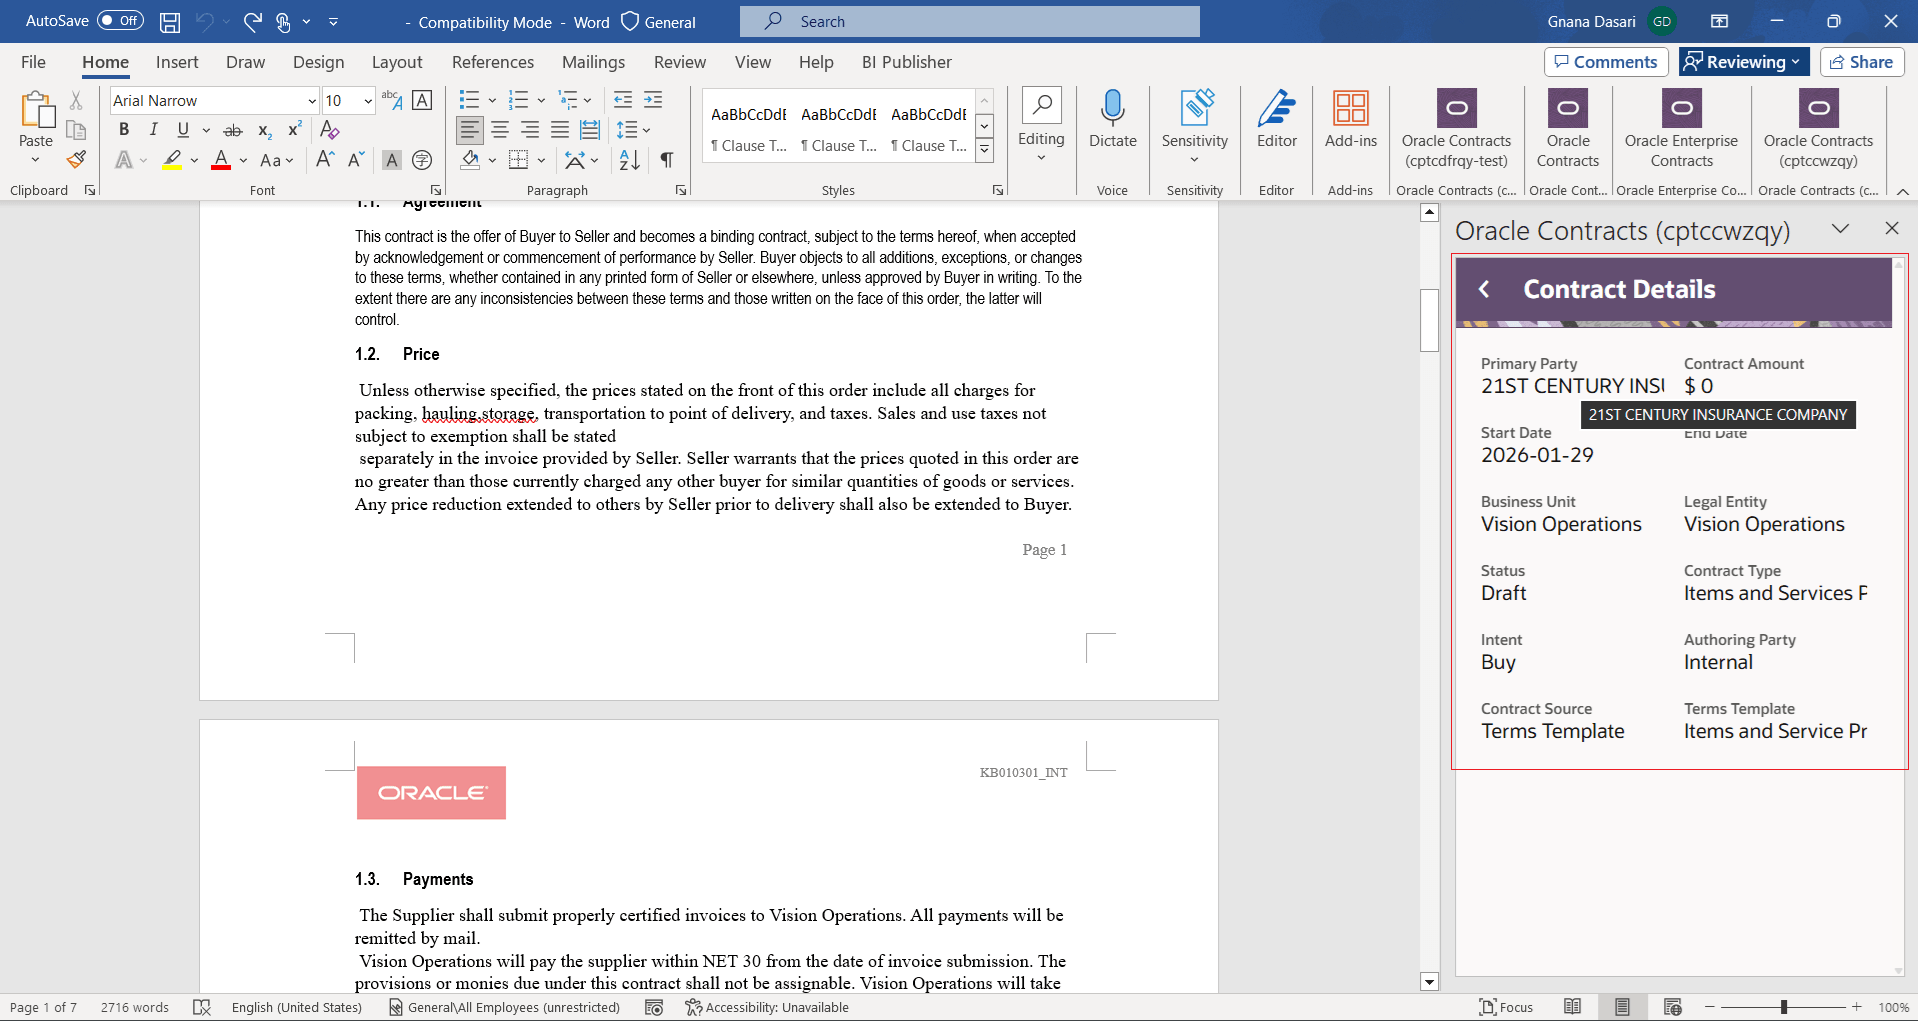Apply the yellow text highlight color
The width and height of the screenshot is (1918, 1021).
point(172,160)
